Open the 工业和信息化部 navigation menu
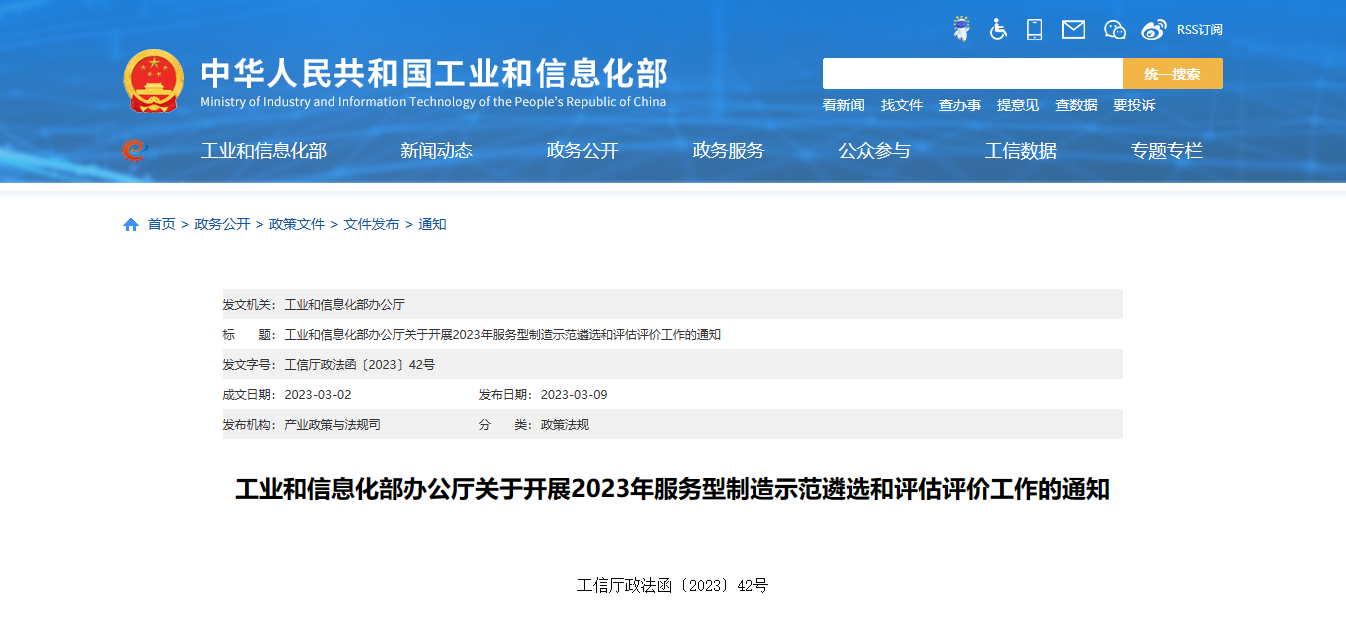This screenshot has width=1346, height=626. click(264, 151)
